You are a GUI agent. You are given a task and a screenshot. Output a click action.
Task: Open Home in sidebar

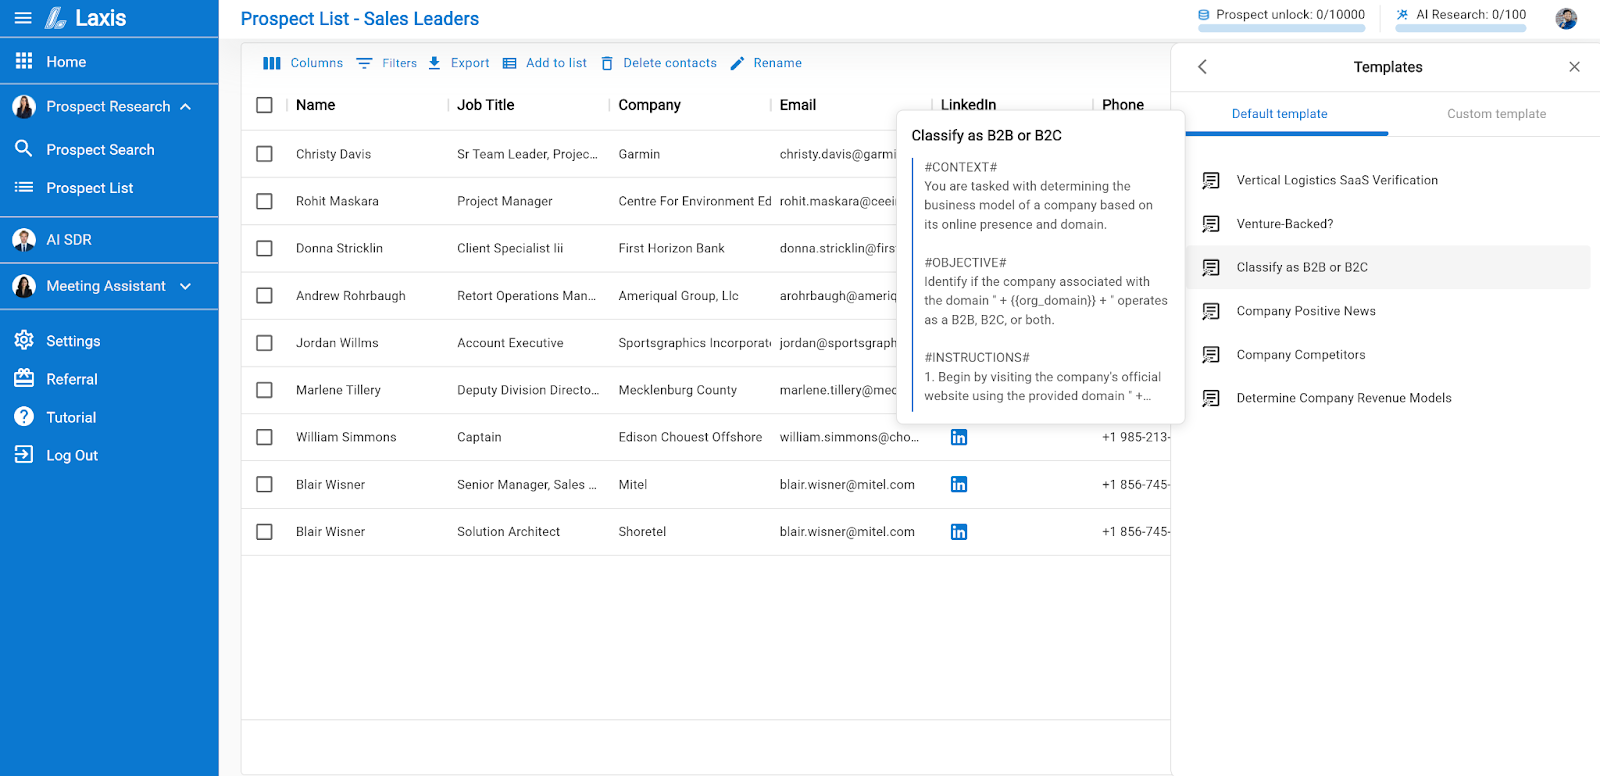point(66,62)
